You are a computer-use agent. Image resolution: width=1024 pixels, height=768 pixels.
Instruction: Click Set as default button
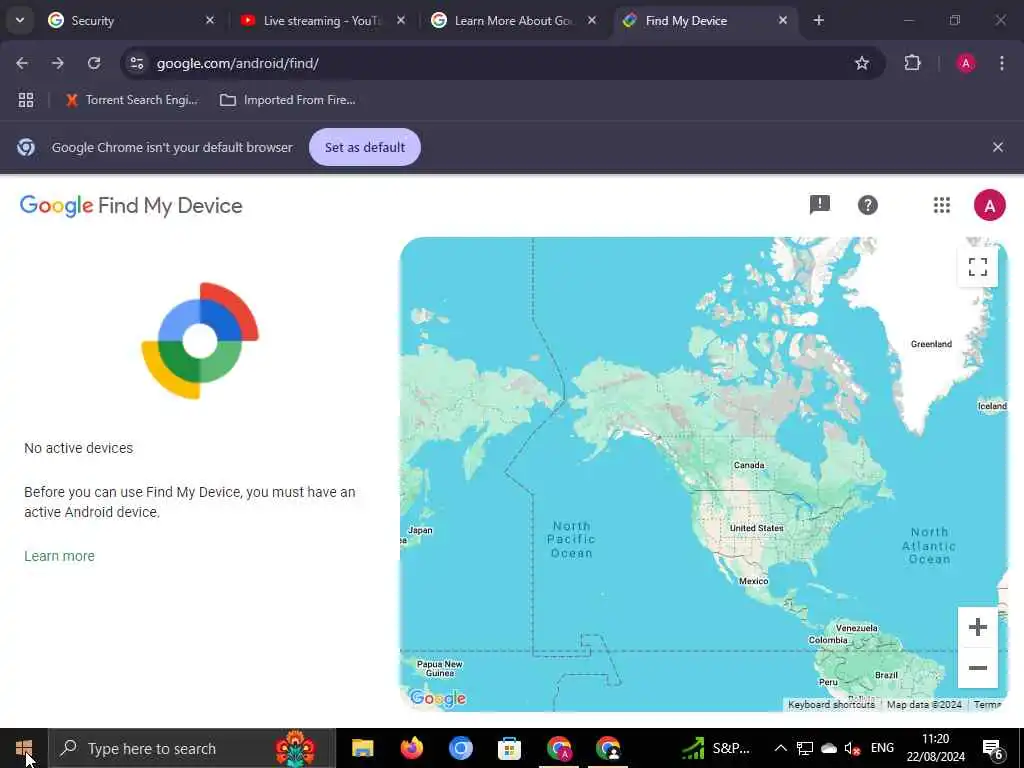(365, 147)
